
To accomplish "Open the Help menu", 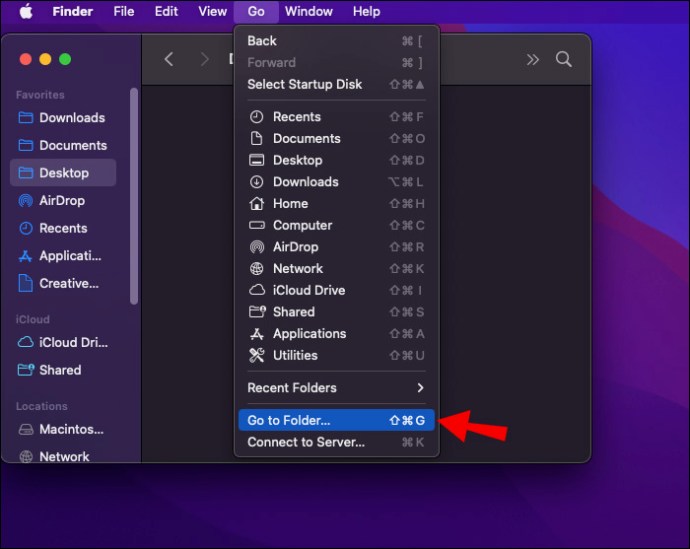I will [366, 11].
